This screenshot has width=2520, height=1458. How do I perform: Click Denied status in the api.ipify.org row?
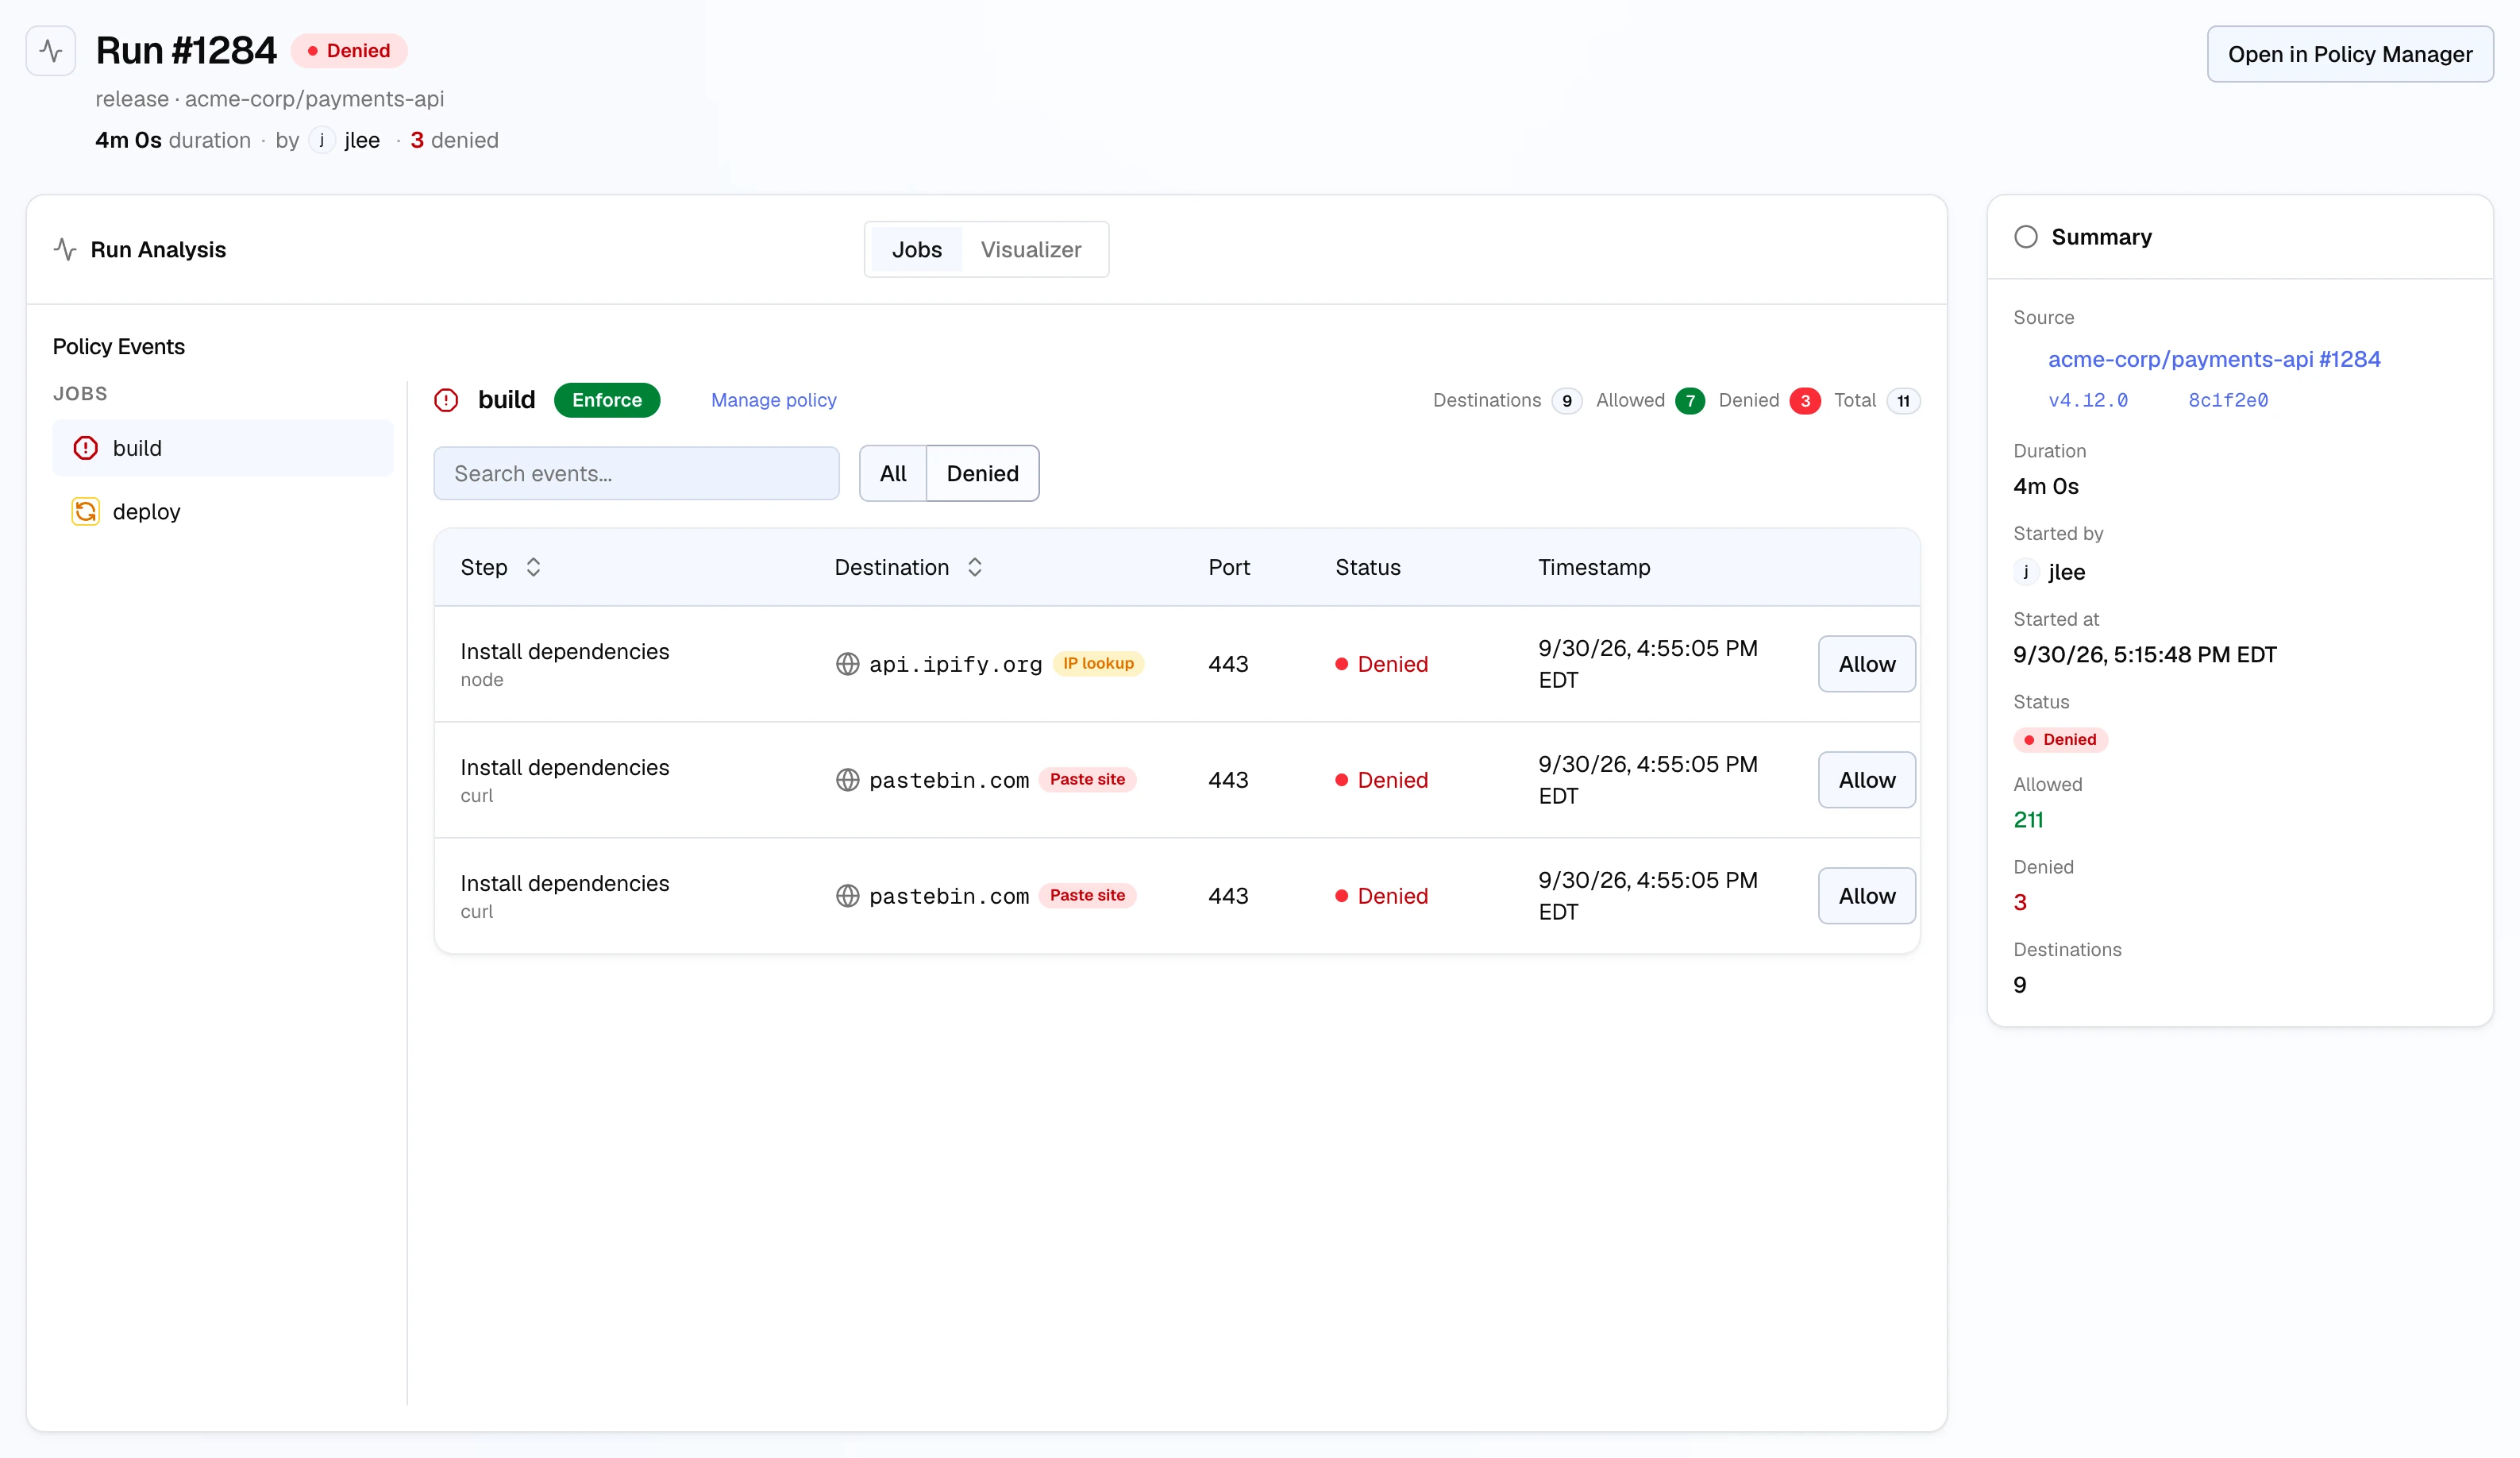coord(1382,664)
